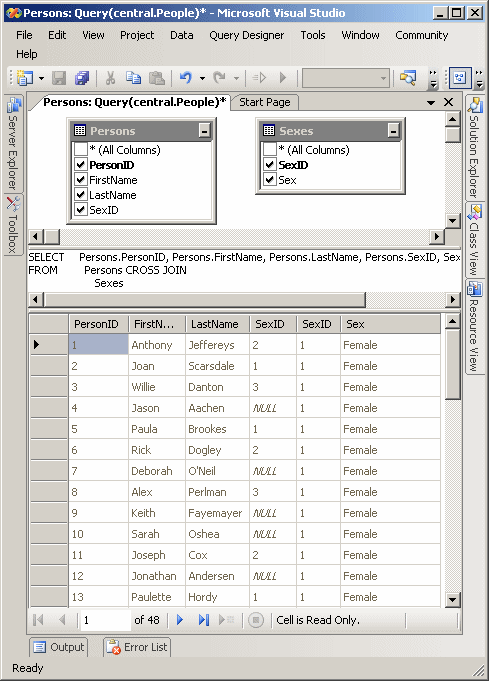Collapse the Persons table window
This screenshot has height=681, width=489.
204,130
